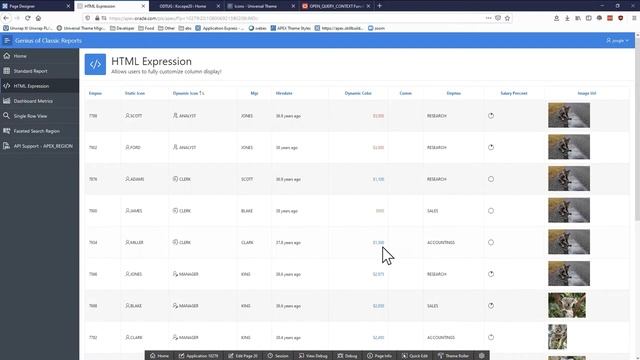The width and height of the screenshot is (640, 360).
Task: Click the HTML Expression code page icon
Action: [95, 64]
